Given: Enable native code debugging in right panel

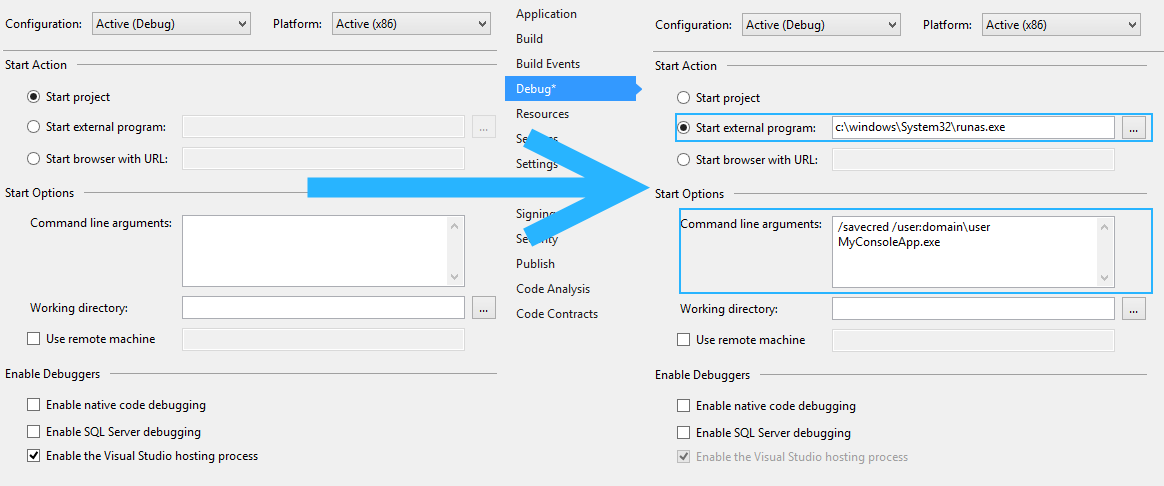Looking at the screenshot, I should pos(684,406).
